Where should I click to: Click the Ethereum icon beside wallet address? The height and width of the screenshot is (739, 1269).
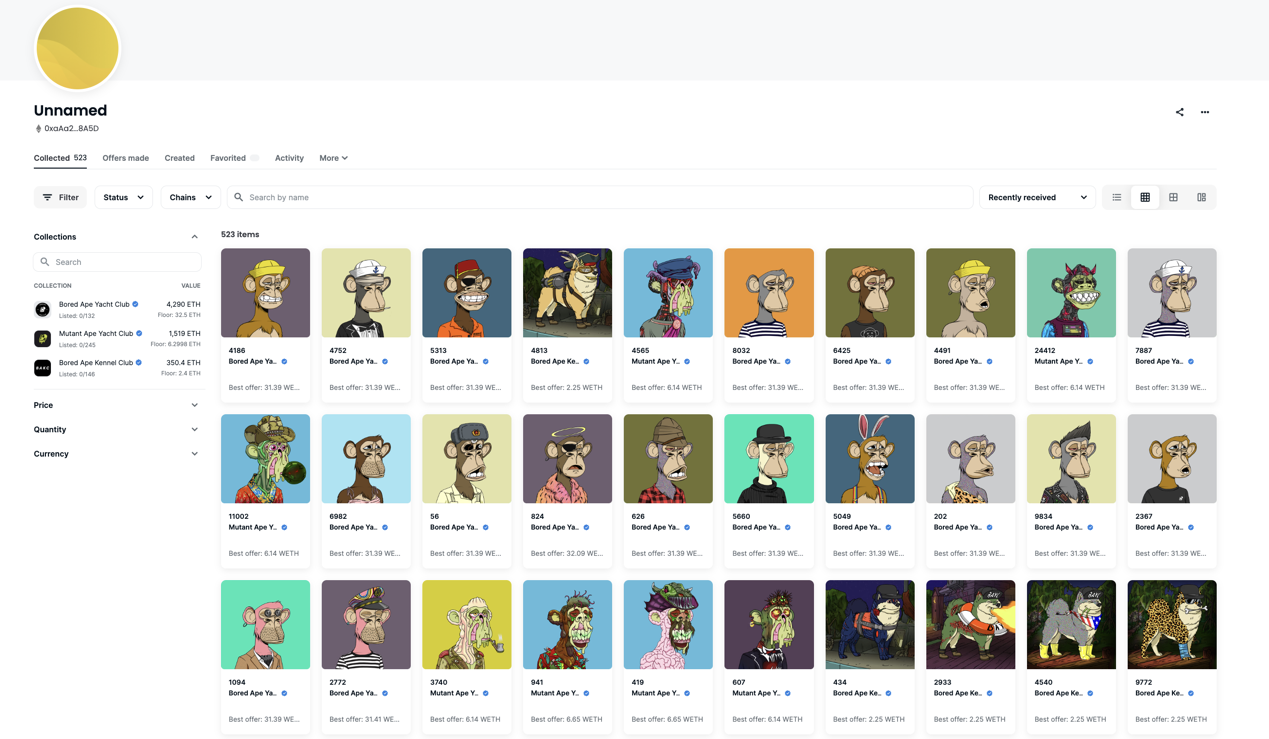pos(38,129)
